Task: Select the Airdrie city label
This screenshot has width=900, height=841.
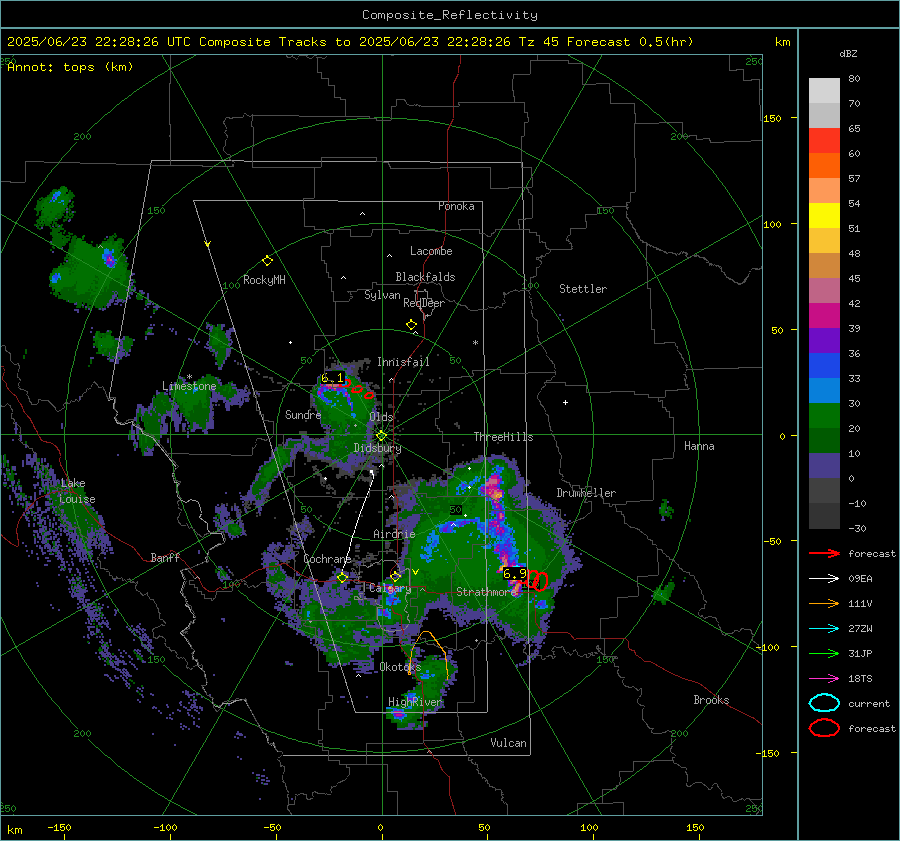Action: 394,534
